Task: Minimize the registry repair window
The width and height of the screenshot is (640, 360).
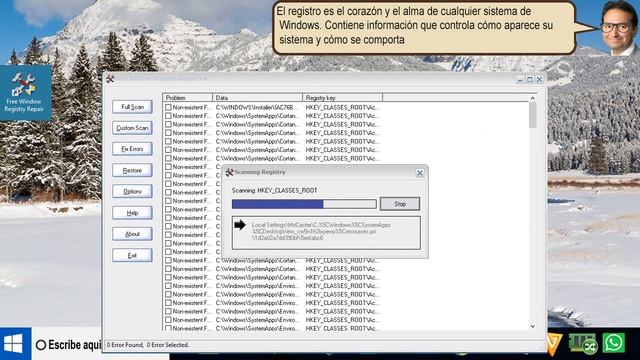Action: coord(520,79)
